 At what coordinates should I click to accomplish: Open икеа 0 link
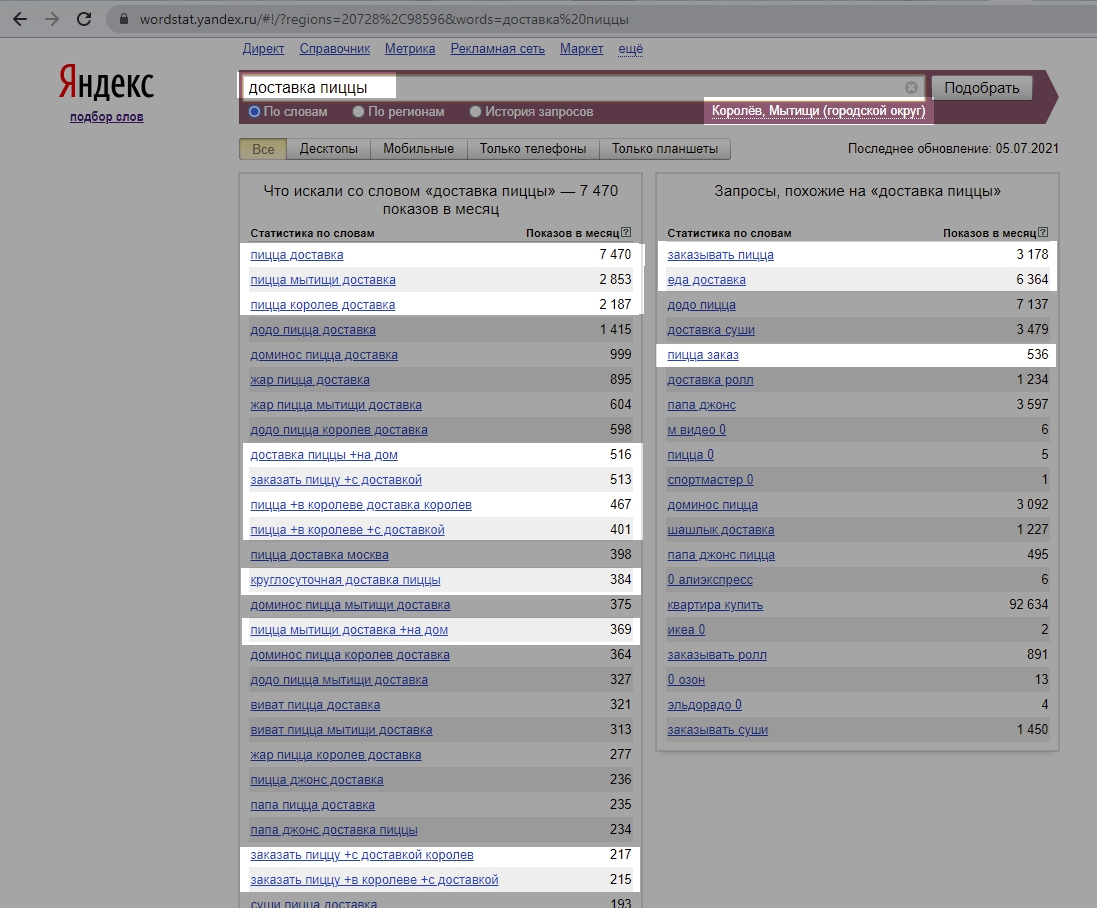[686, 630]
